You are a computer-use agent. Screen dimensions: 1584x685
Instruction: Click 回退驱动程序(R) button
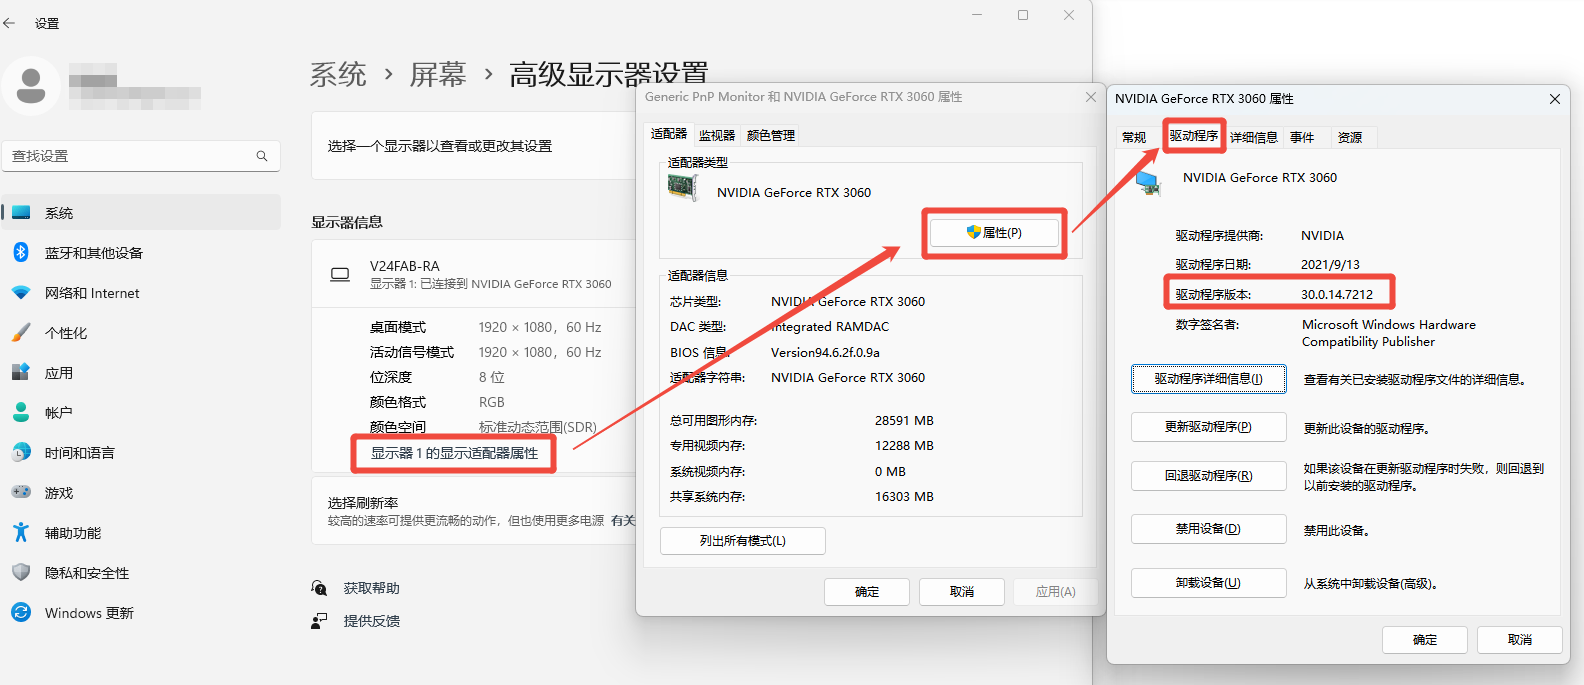[x=1208, y=476]
